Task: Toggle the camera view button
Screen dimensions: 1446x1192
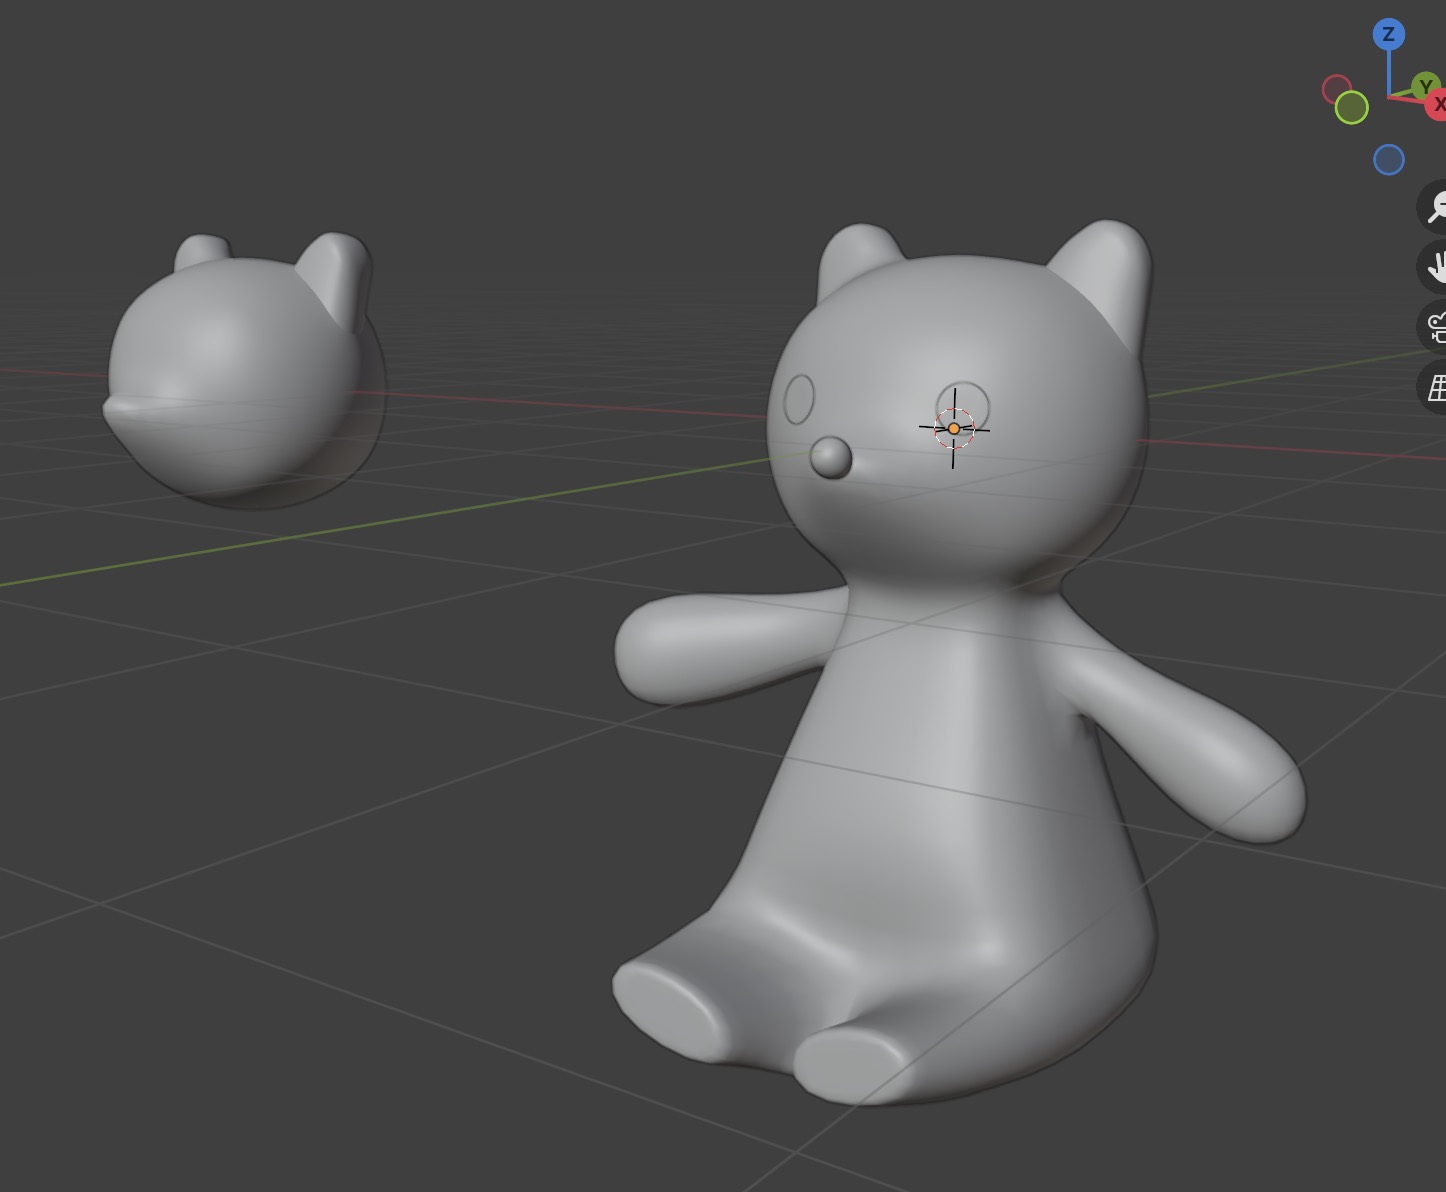Action: point(1435,327)
